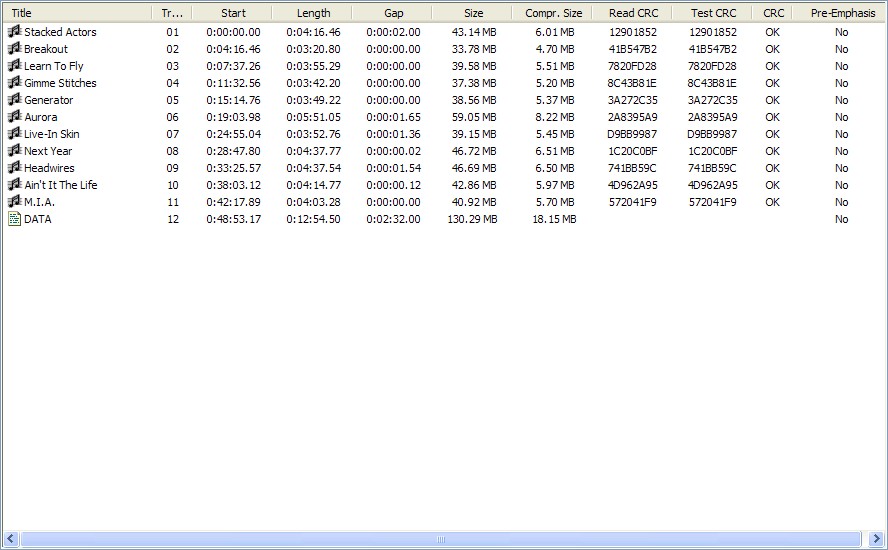Select the music icon next to Generator
The height and width of the screenshot is (550, 888).
(x=15, y=100)
